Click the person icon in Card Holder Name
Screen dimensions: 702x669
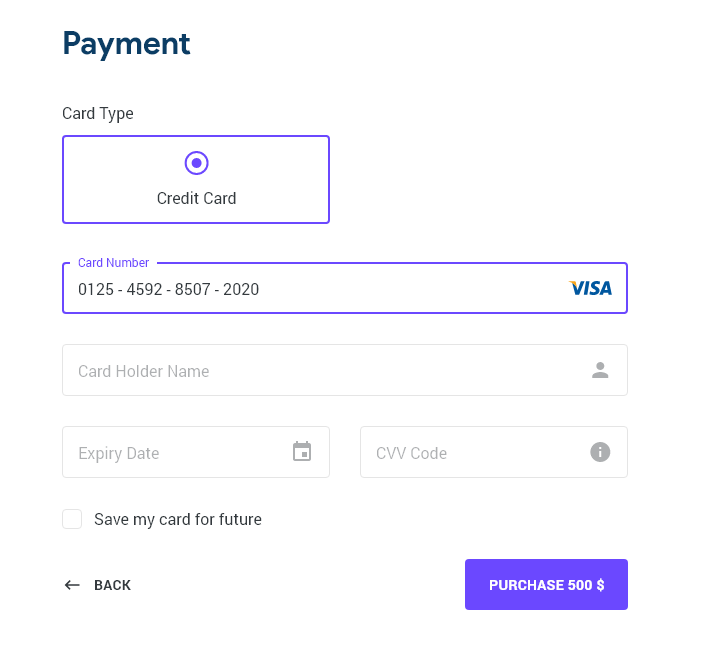coord(600,370)
